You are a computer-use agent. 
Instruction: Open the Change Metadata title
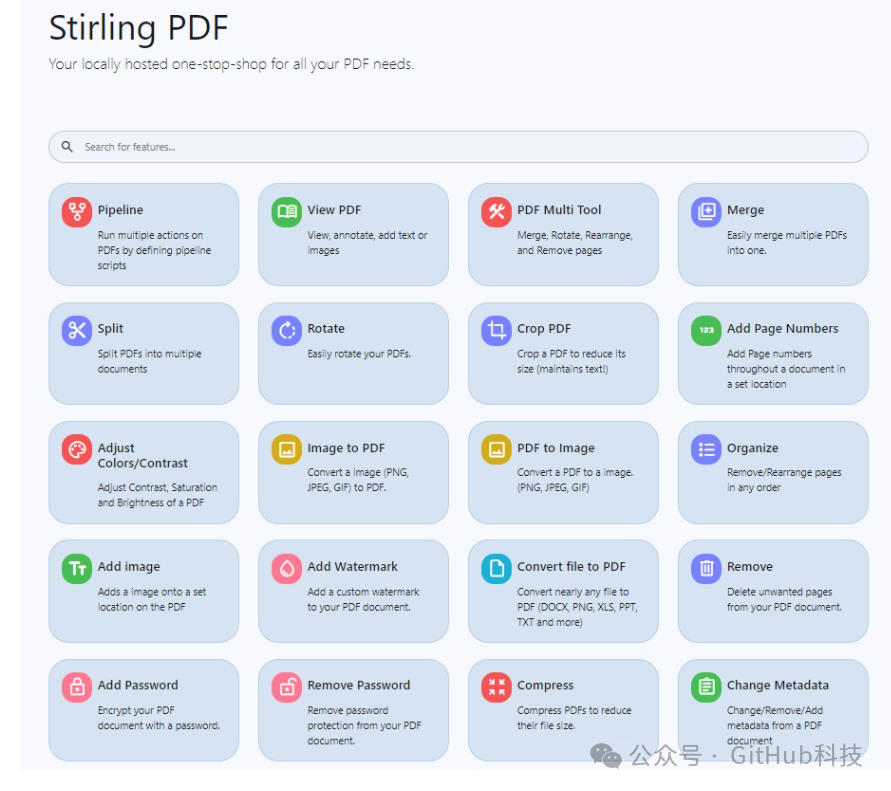tap(777, 685)
